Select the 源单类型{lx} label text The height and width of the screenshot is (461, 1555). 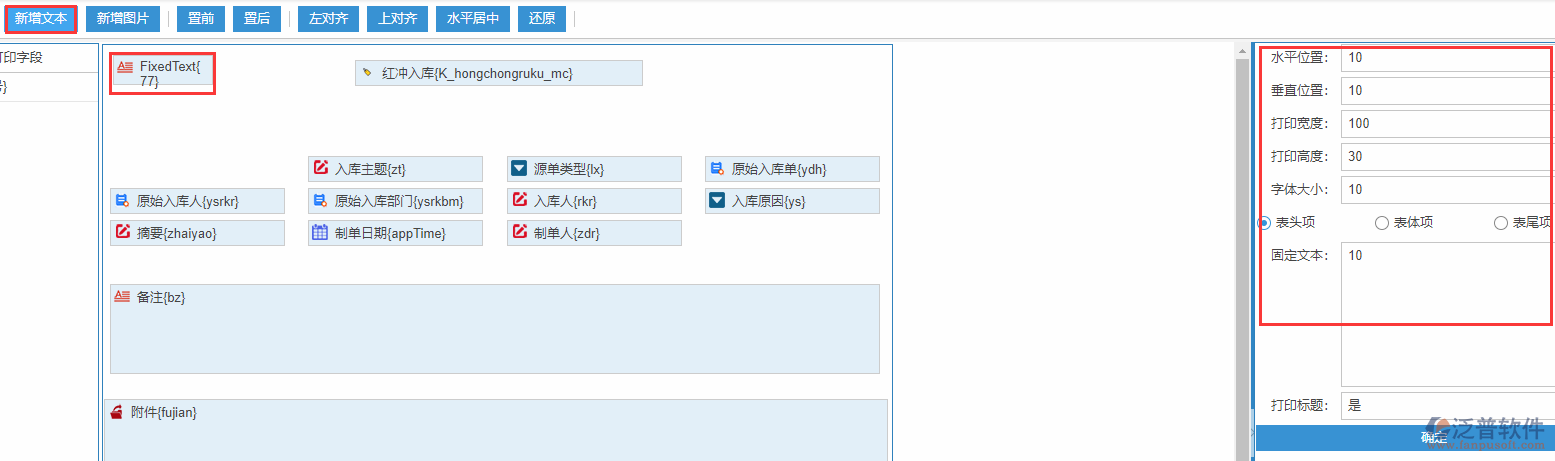pos(569,169)
